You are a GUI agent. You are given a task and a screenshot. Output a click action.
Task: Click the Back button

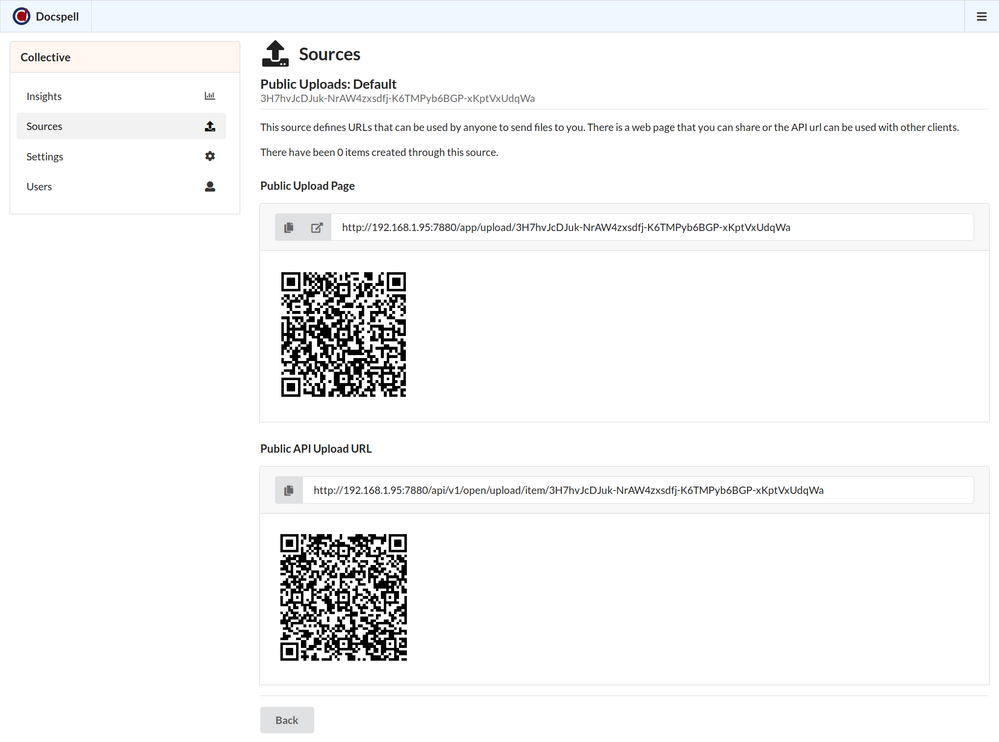point(287,720)
